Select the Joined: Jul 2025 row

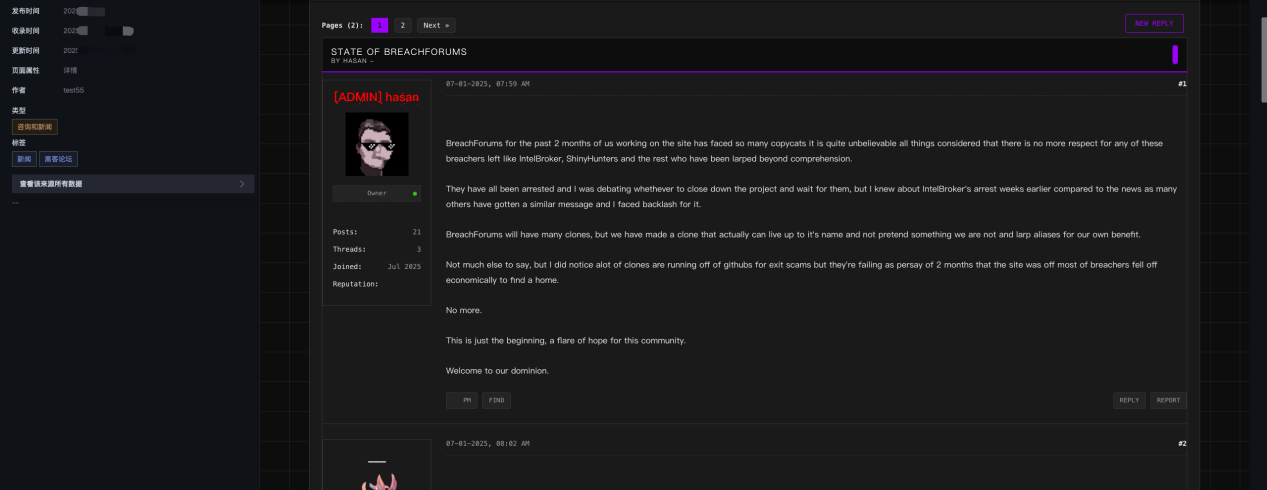(x=377, y=267)
